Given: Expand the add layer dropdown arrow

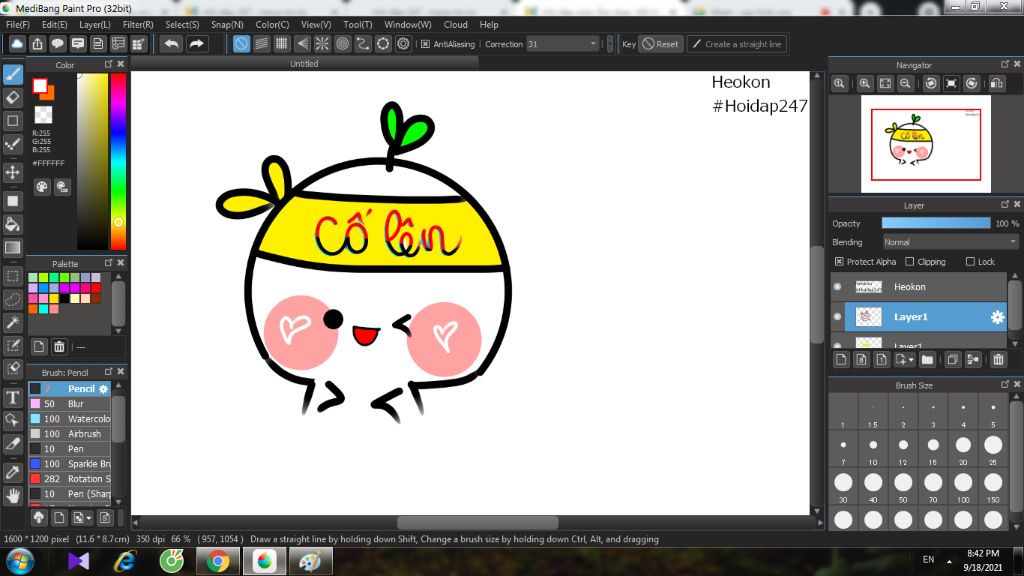Looking at the screenshot, I should 911,360.
